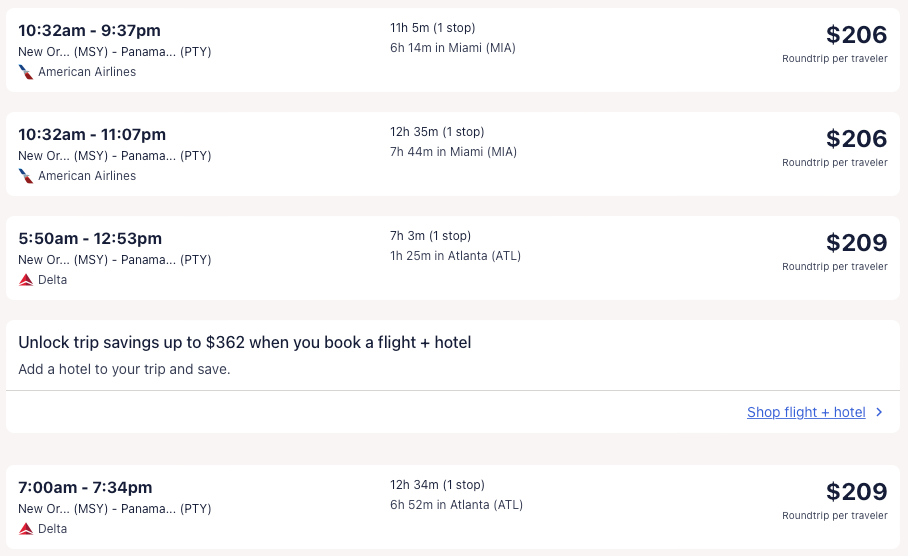Click the $206 price on 12h 35m flight
Viewport: 908px width, 556px height.
point(856,139)
